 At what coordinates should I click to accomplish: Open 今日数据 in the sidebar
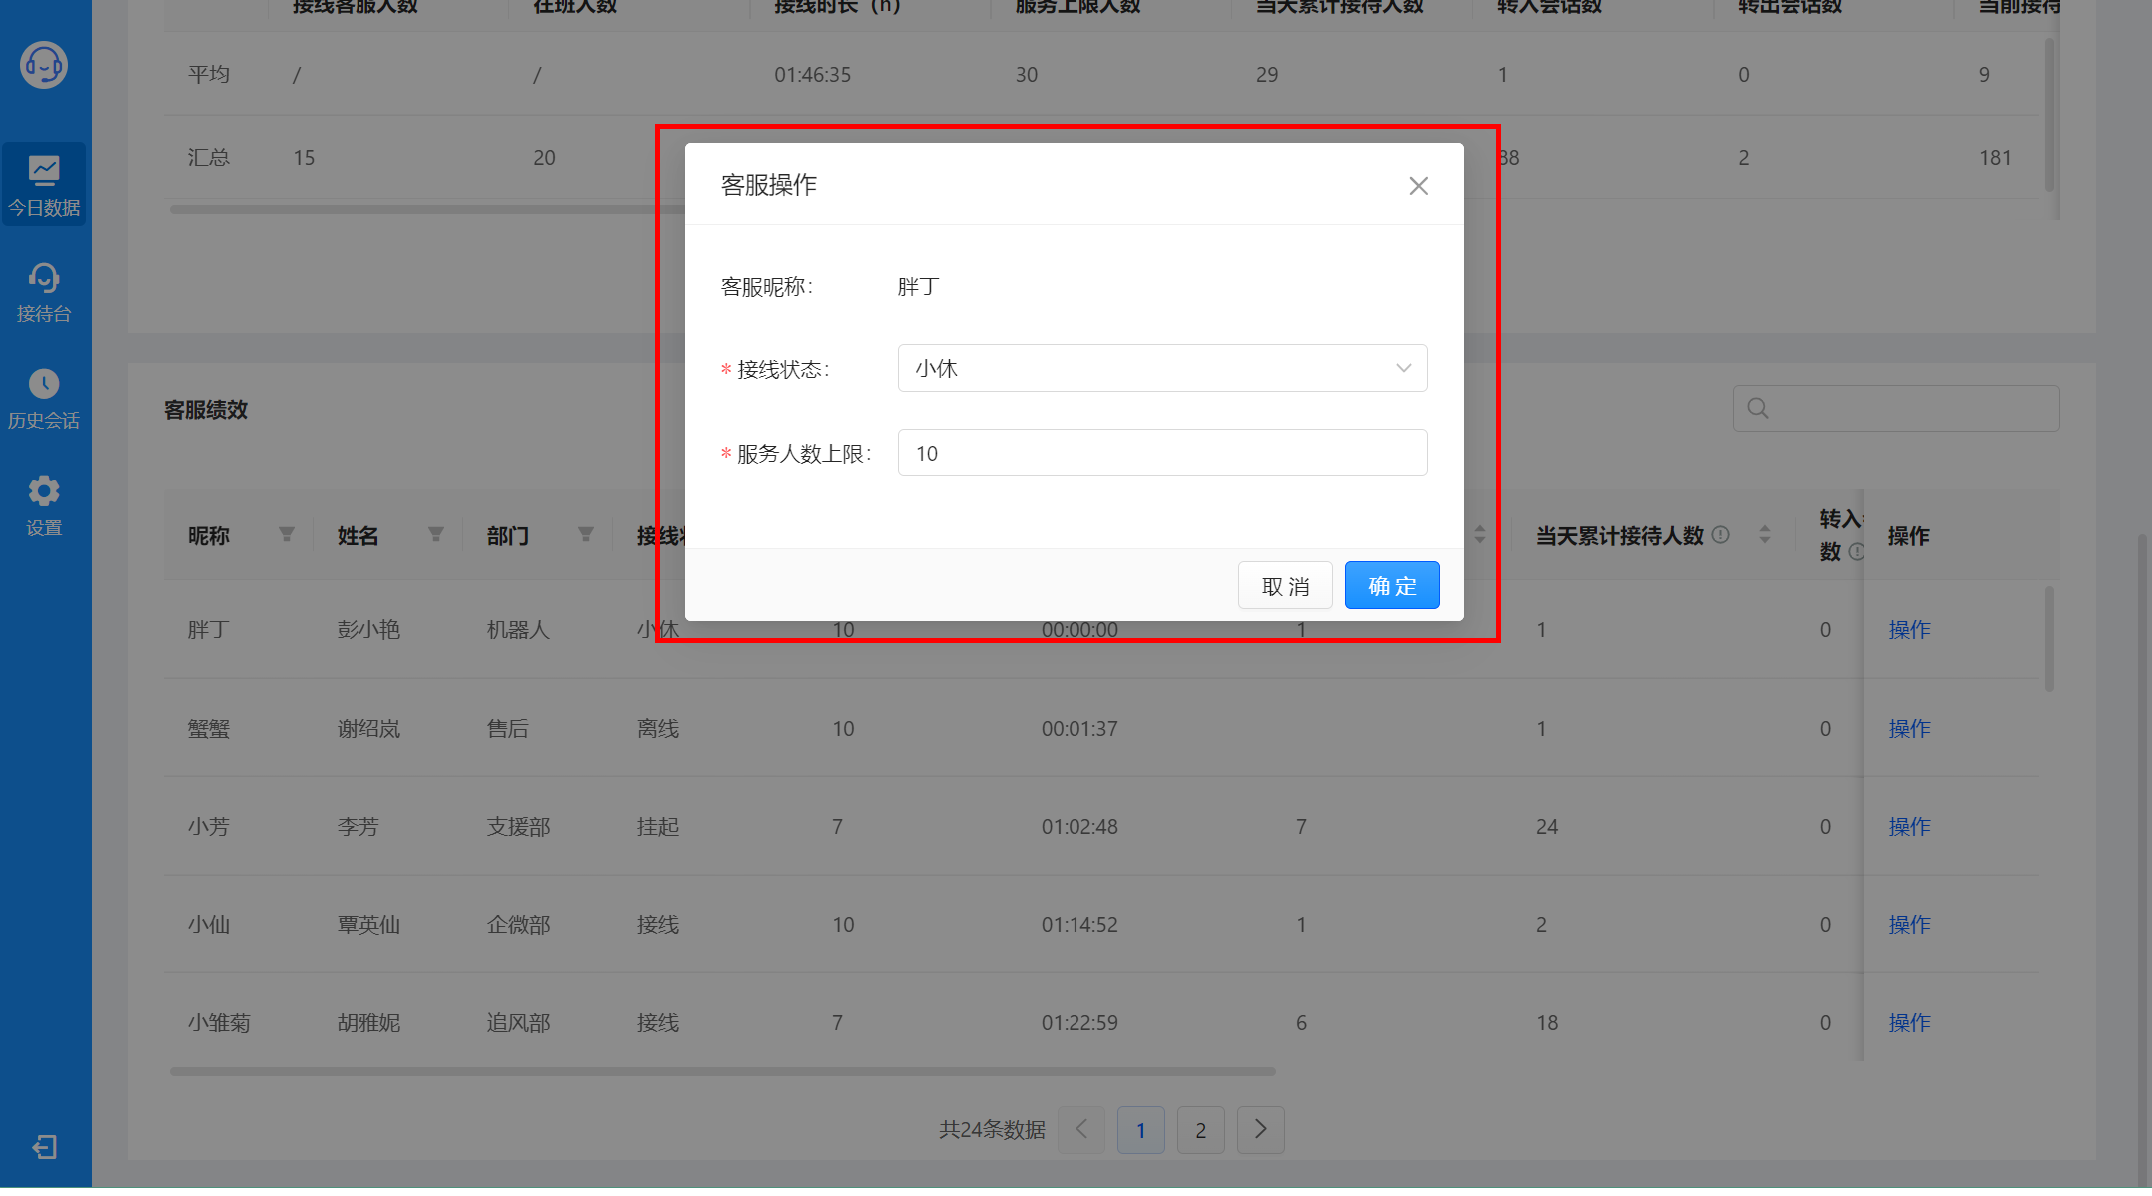(x=44, y=185)
